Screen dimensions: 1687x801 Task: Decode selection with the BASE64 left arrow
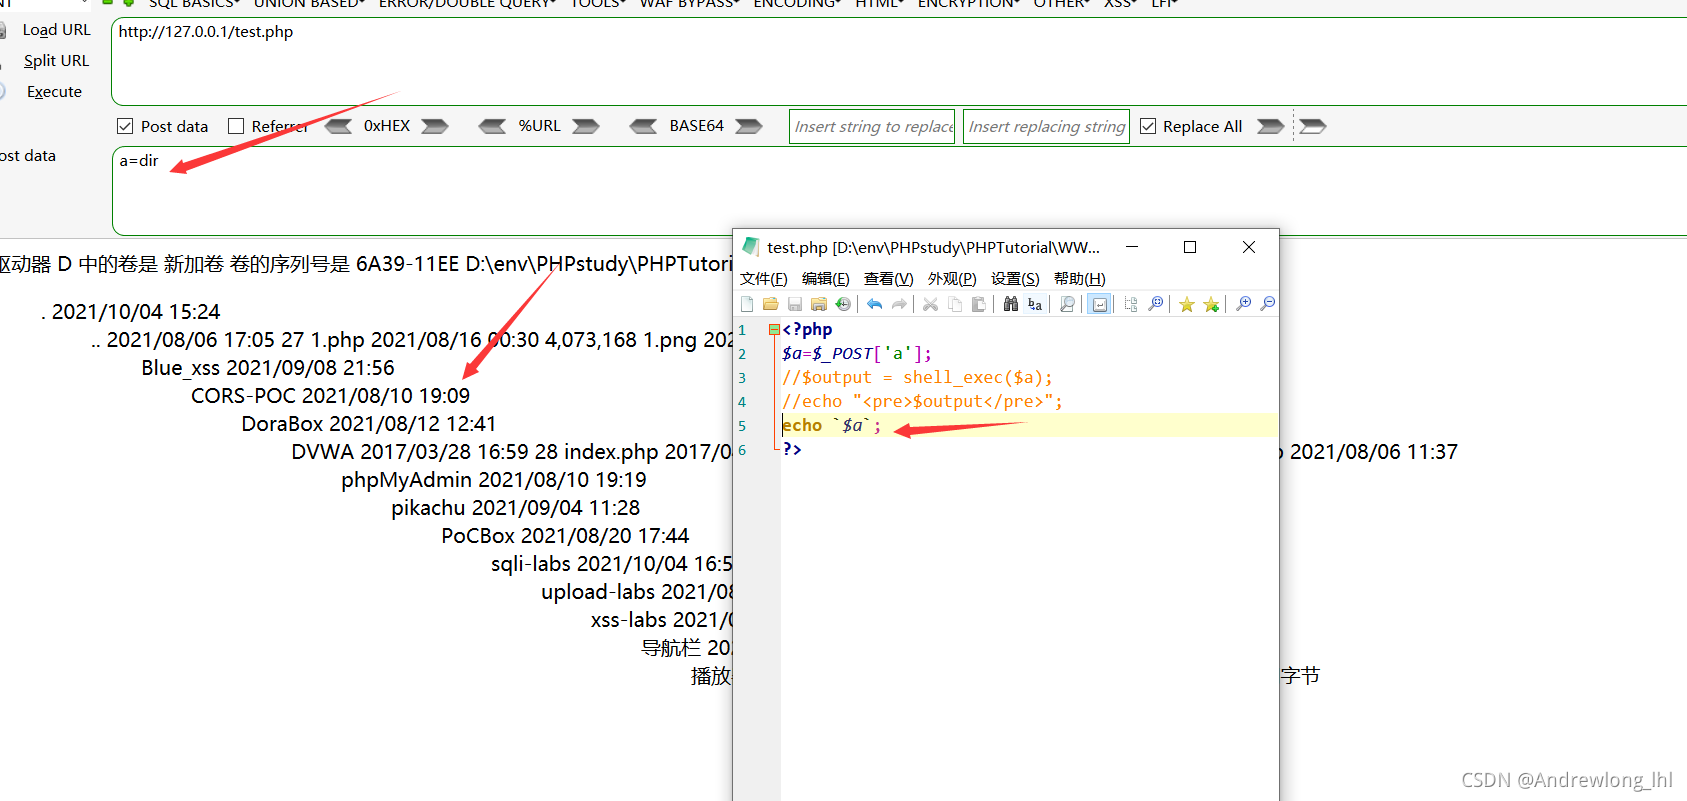(643, 126)
